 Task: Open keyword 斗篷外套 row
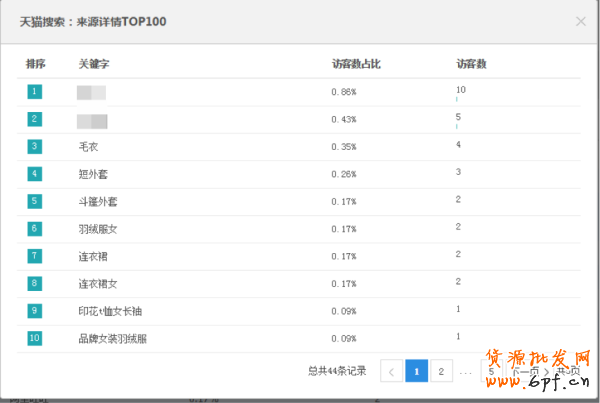coord(98,202)
